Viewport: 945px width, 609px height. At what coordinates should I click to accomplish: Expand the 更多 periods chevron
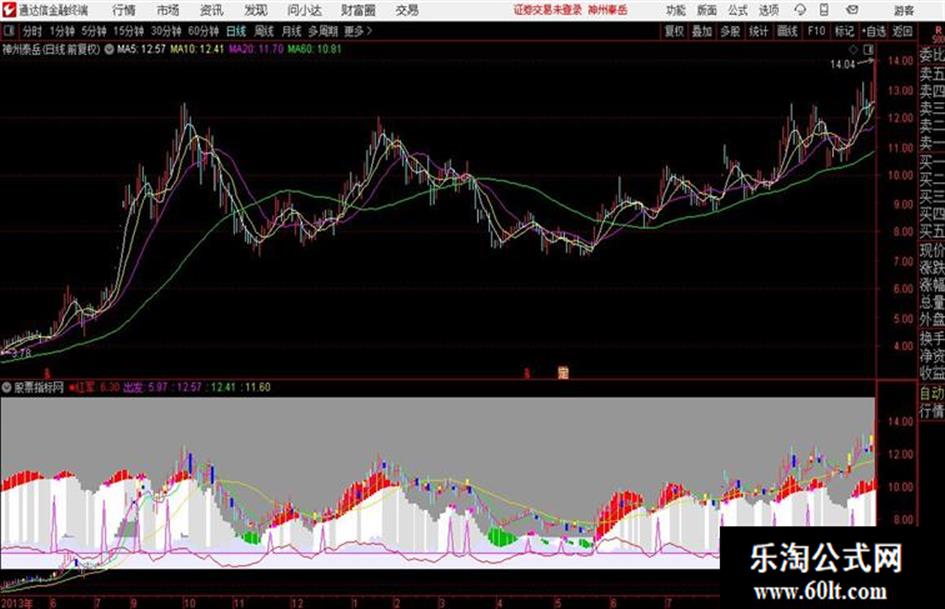coord(358,31)
